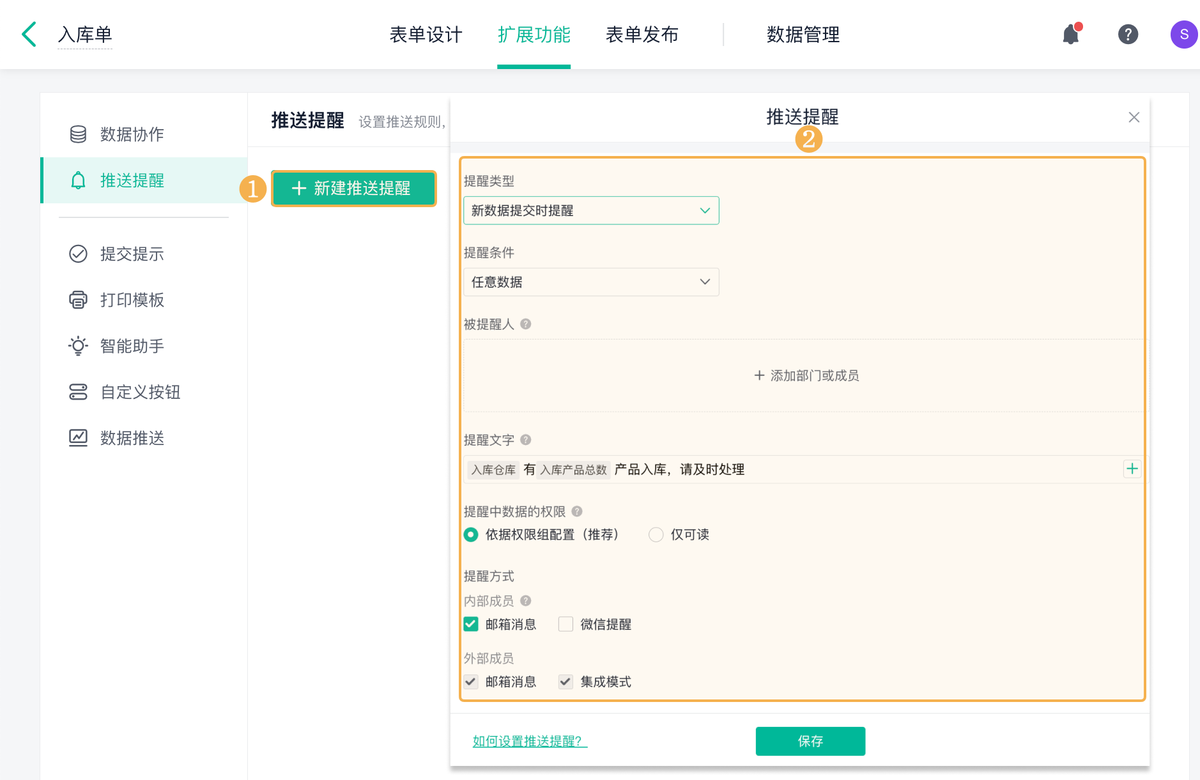1200x780 pixels.
Task: Select the 仅可读 radio option
Action: (x=656, y=535)
